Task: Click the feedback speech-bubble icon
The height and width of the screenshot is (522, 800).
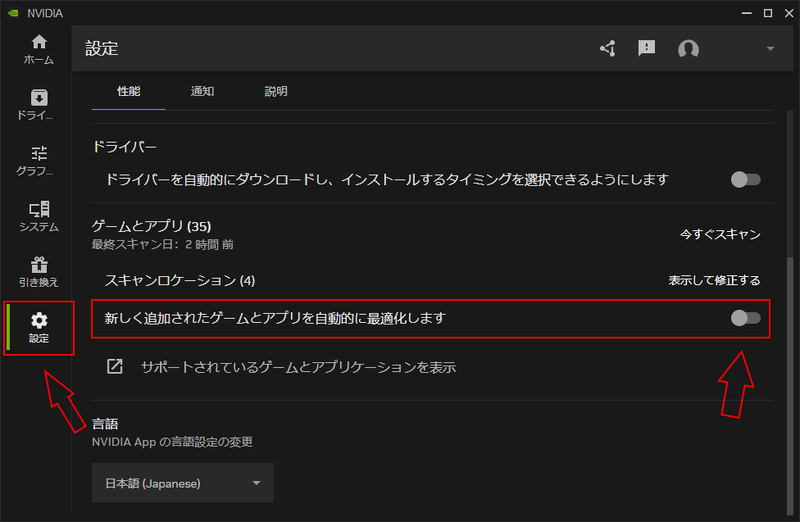Action: (646, 48)
